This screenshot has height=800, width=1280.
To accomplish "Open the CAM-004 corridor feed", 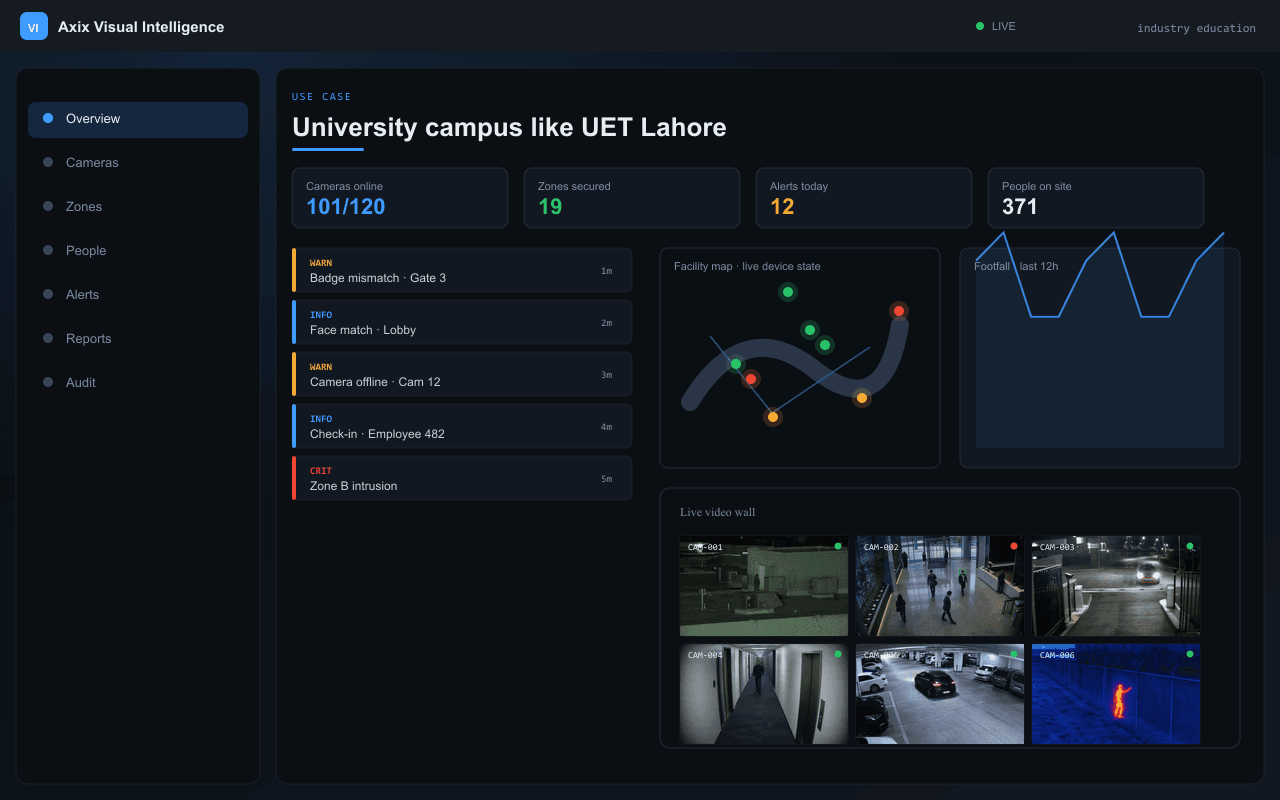I will [x=764, y=694].
